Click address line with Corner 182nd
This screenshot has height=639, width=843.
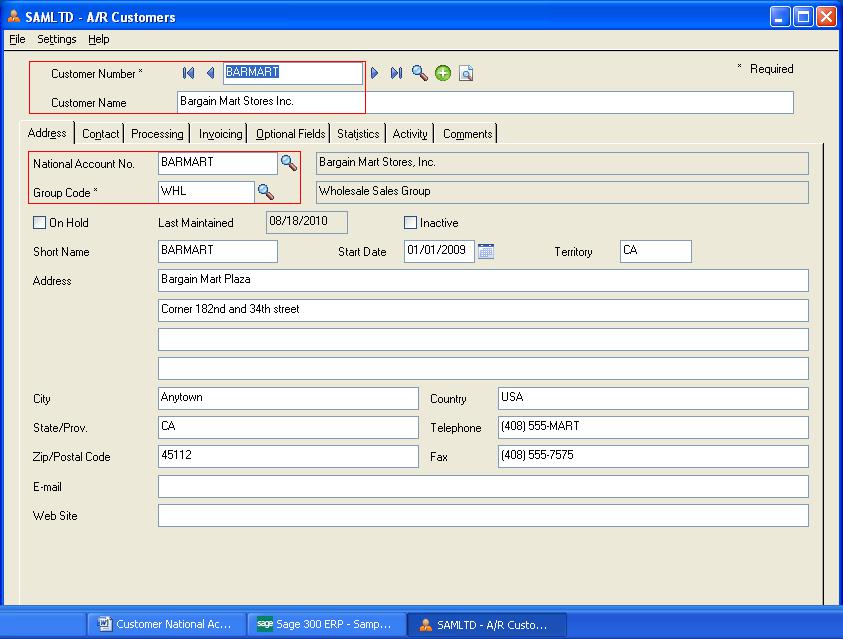tap(483, 310)
